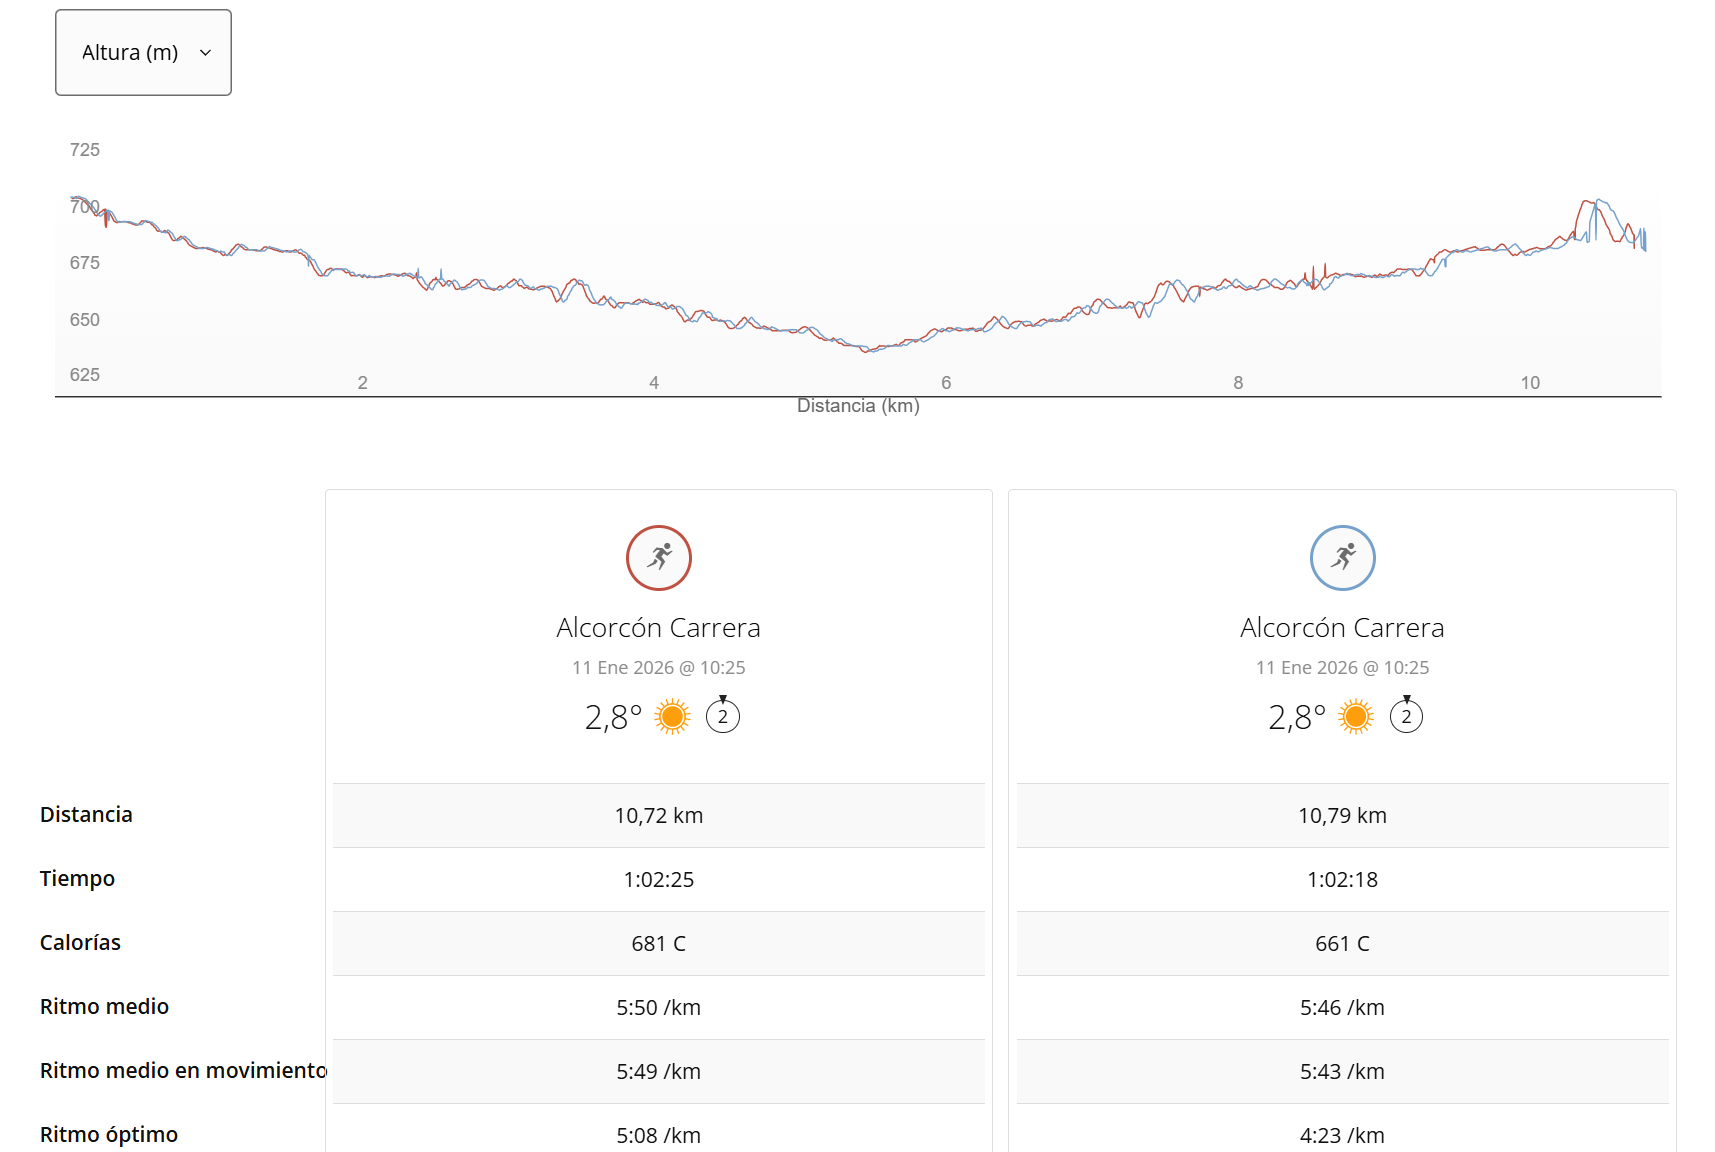Viewport: 1715px width, 1152px height.
Task: Select the Tiempo row label
Action: click(77, 879)
